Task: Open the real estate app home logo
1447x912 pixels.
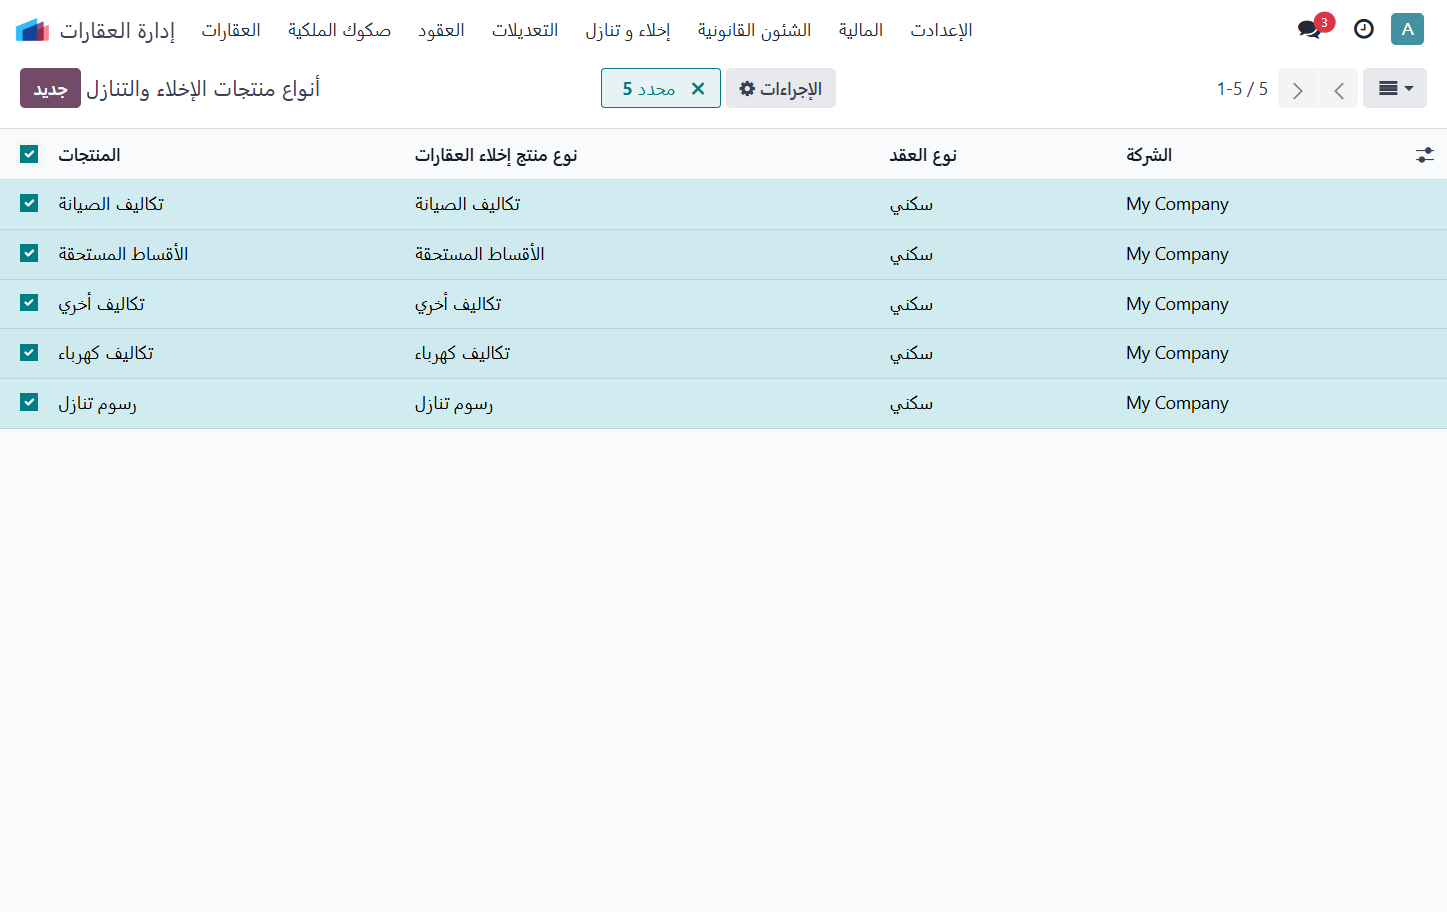Action: (32, 30)
